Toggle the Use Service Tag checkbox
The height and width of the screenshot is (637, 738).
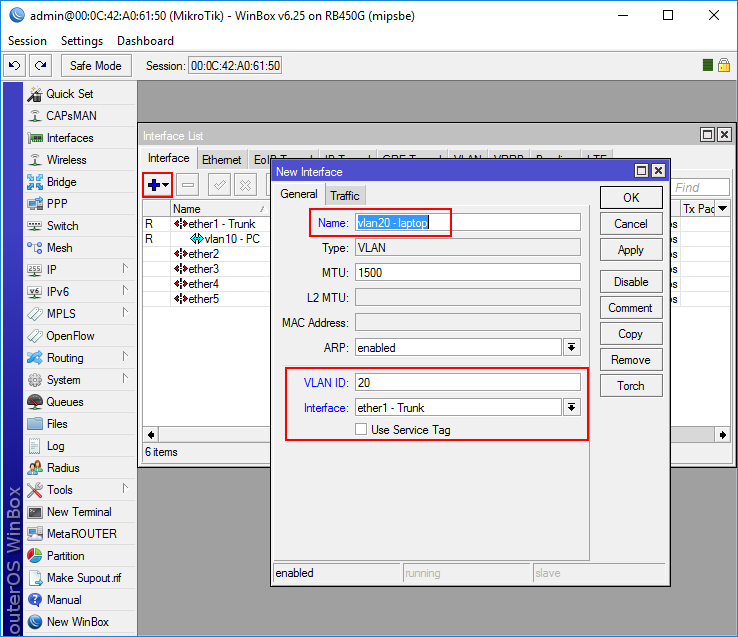pyautogui.click(x=361, y=429)
